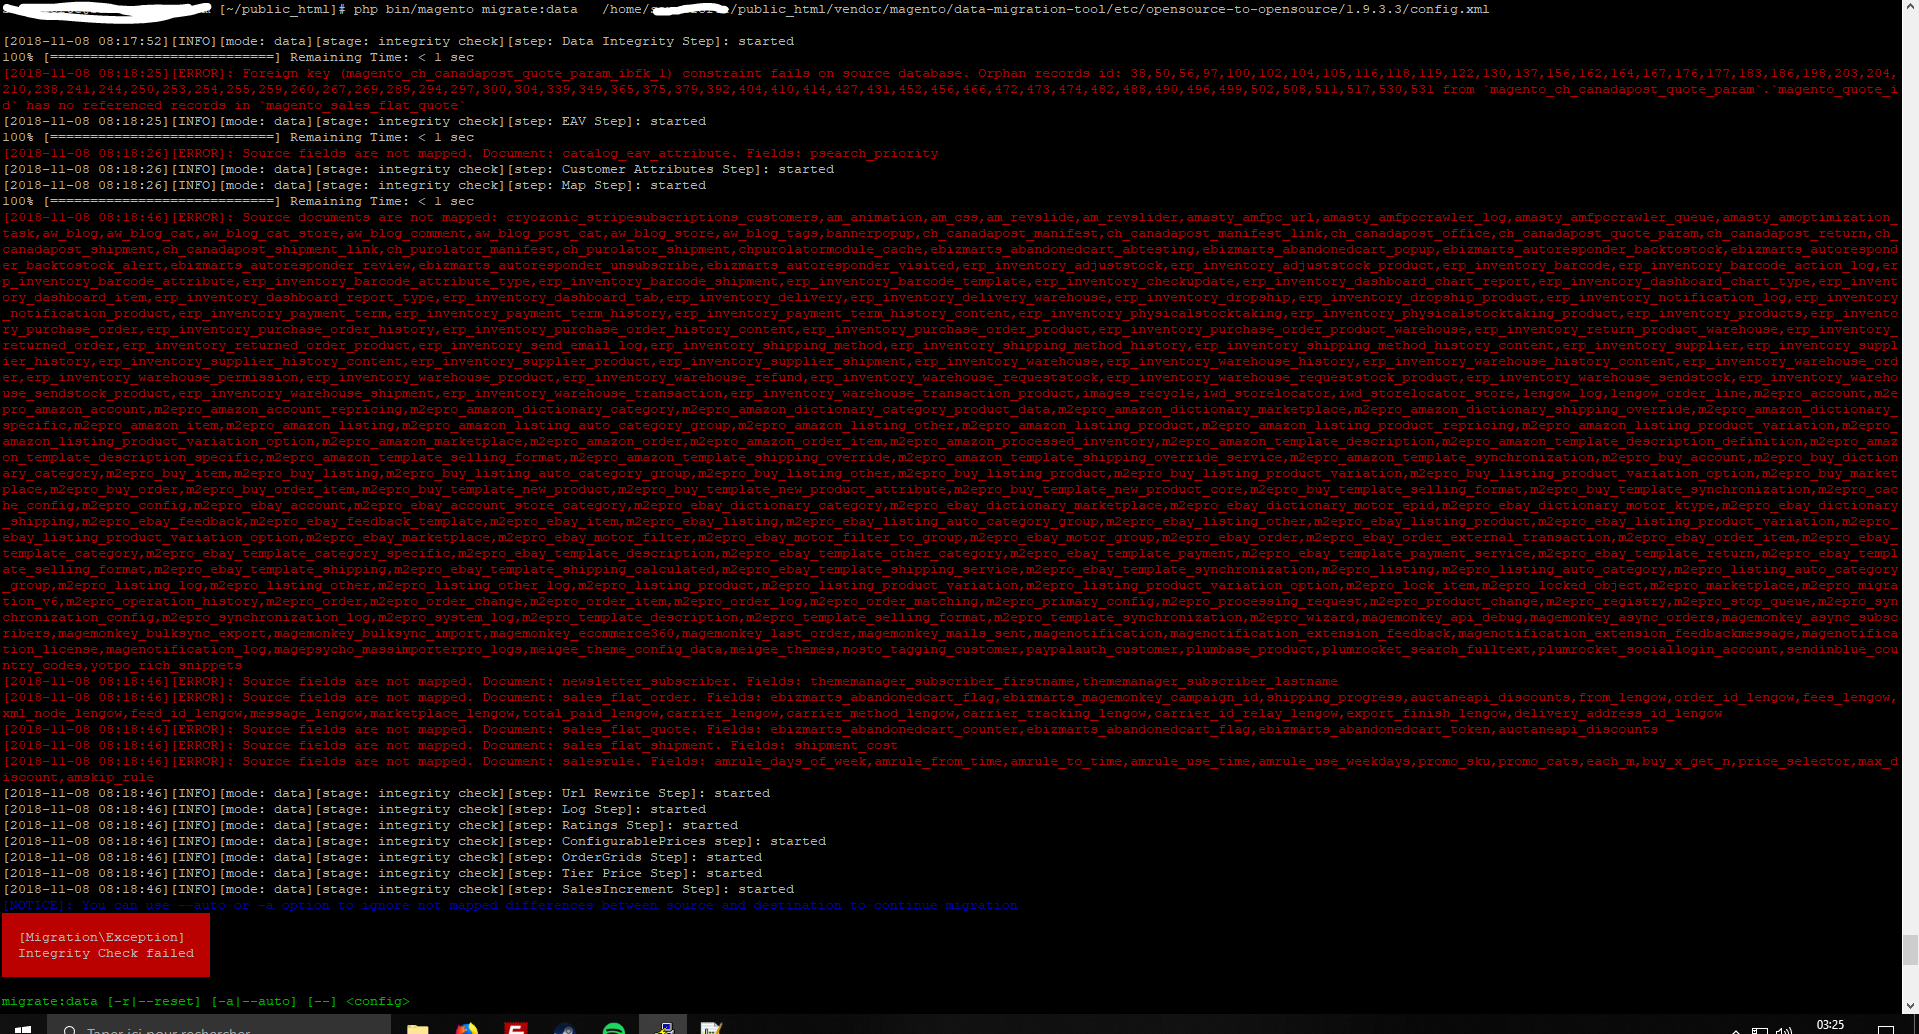The image size is (1919, 1034).
Task: Click the 'Integrity Check failed' red error box
Action: point(106,945)
